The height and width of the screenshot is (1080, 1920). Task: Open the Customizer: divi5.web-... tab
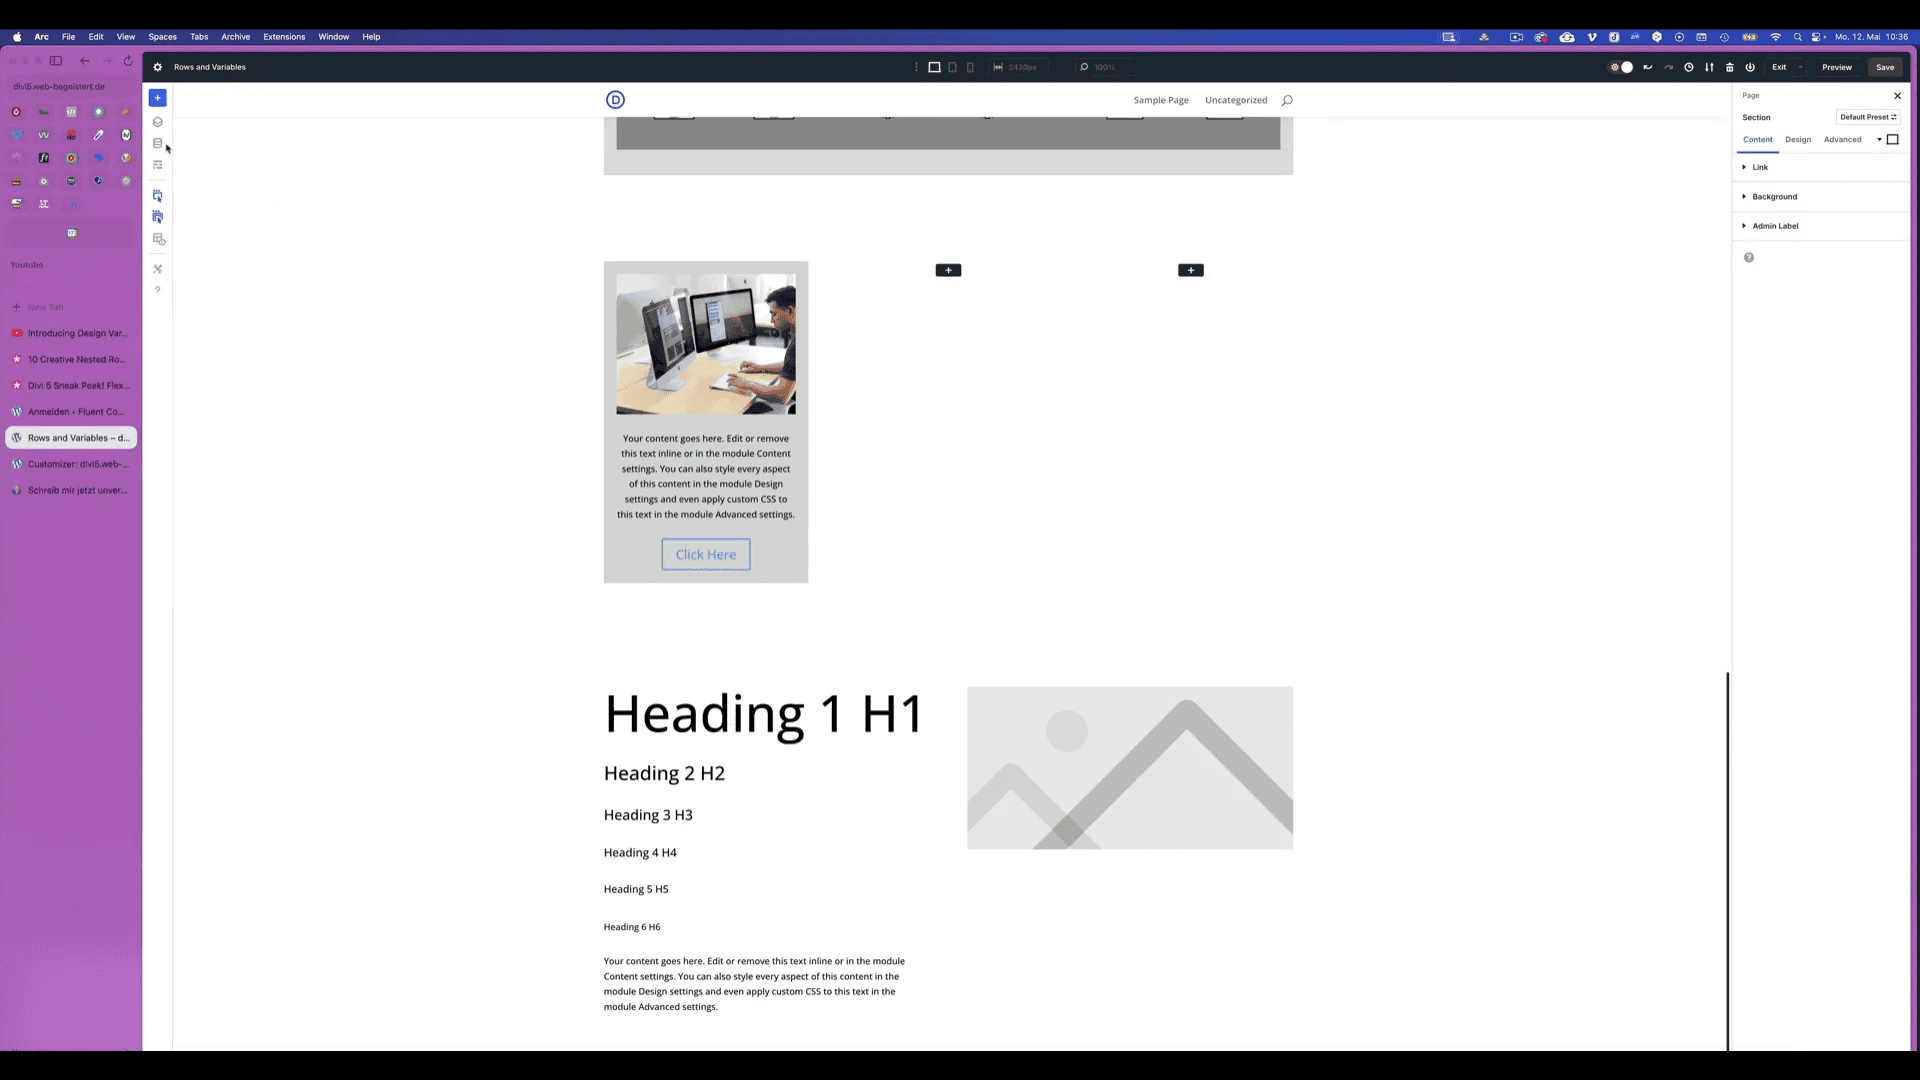pyautogui.click(x=71, y=464)
